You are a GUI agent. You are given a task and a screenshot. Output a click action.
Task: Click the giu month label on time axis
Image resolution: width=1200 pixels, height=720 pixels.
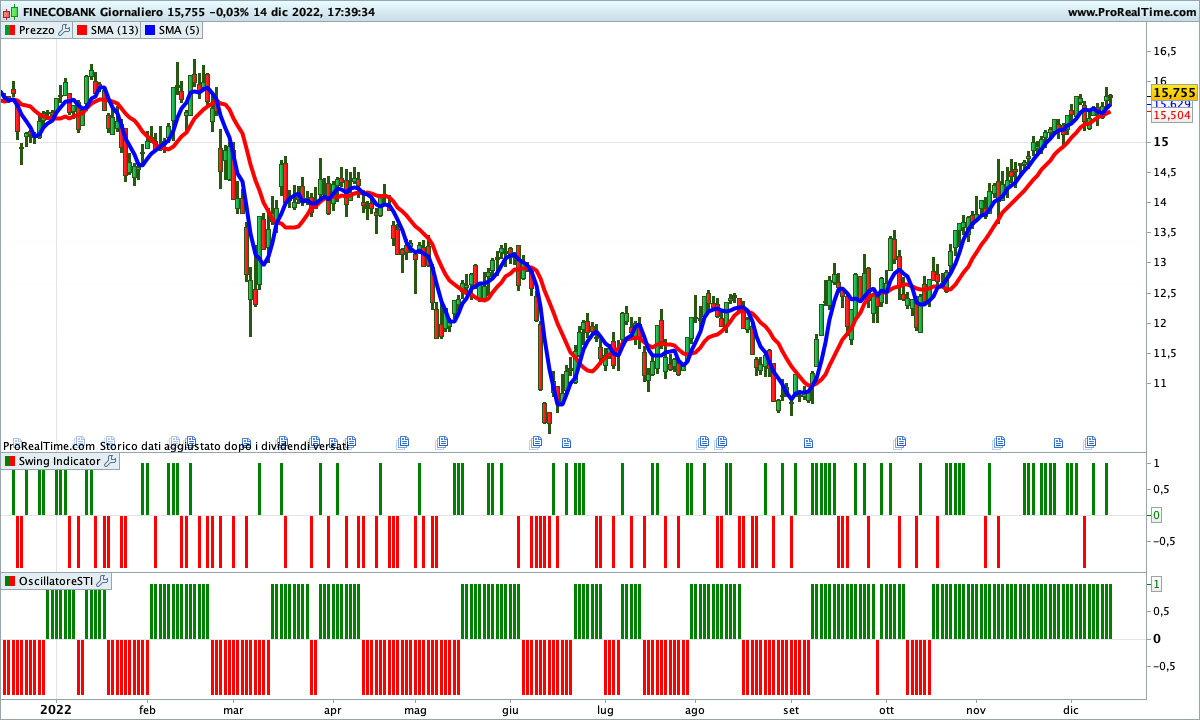(510, 709)
